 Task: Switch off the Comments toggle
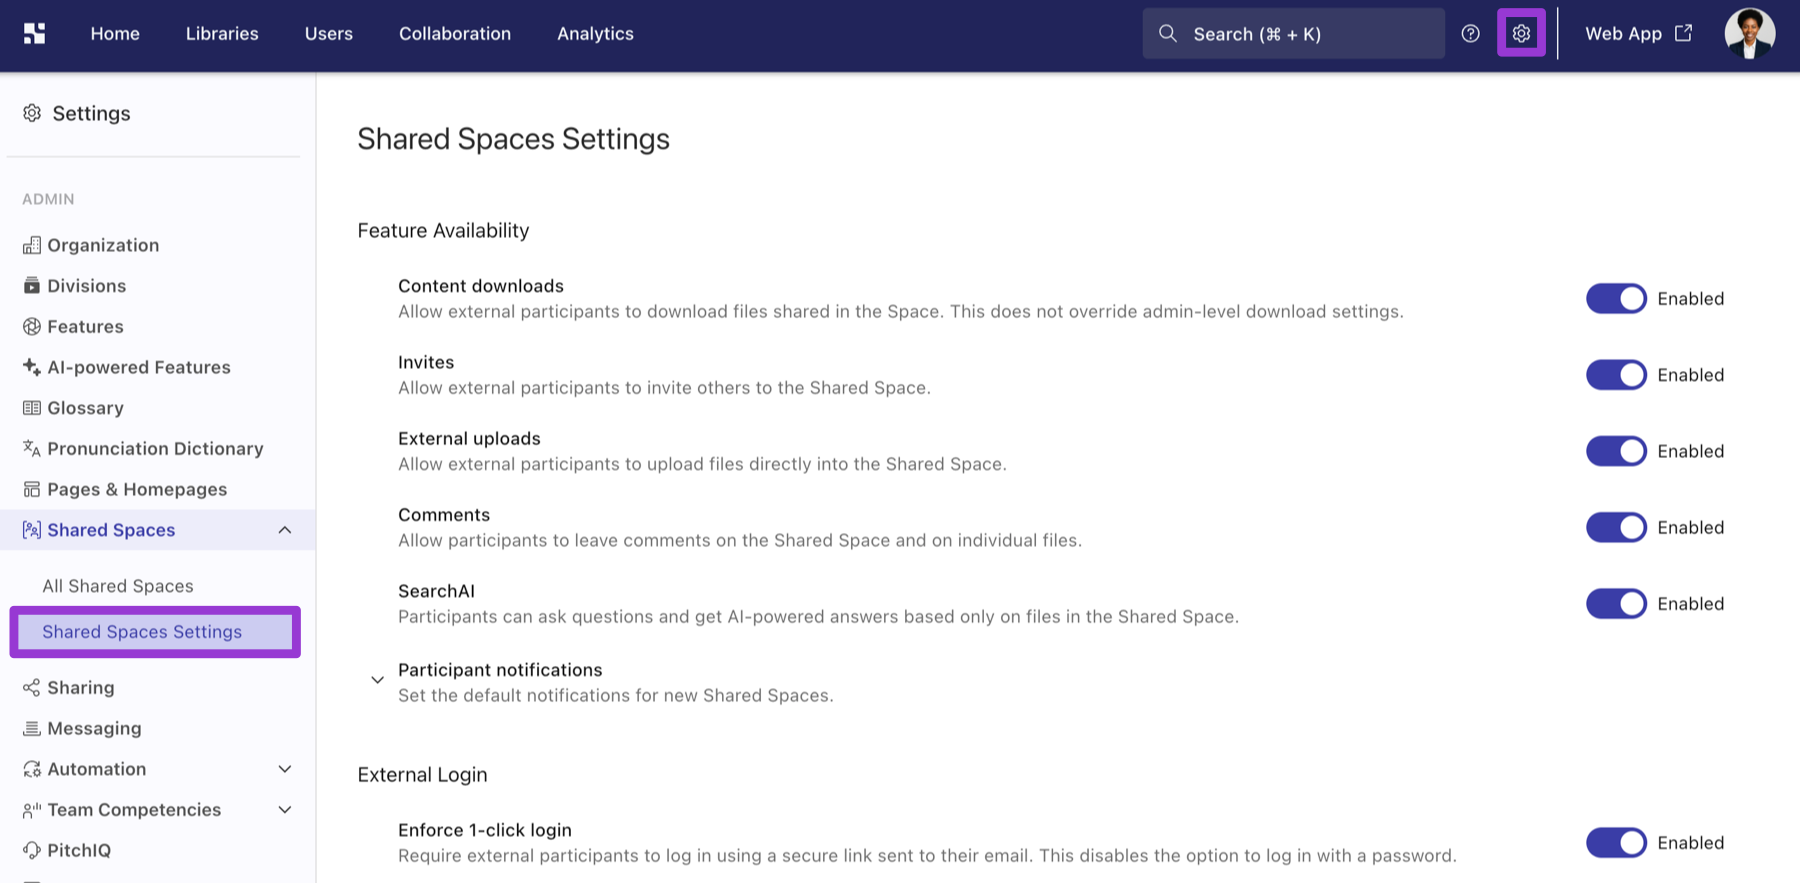[x=1616, y=527]
